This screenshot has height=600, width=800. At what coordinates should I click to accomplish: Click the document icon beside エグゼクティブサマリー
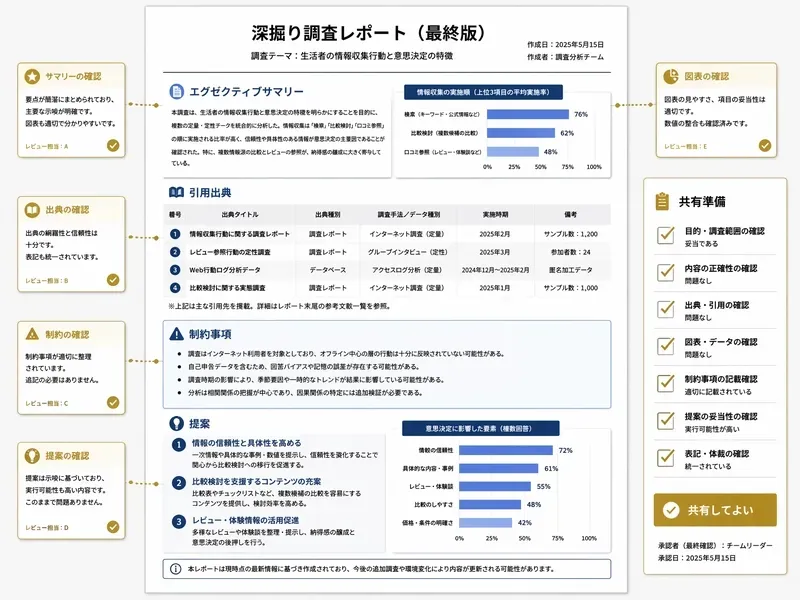click(x=176, y=91)
